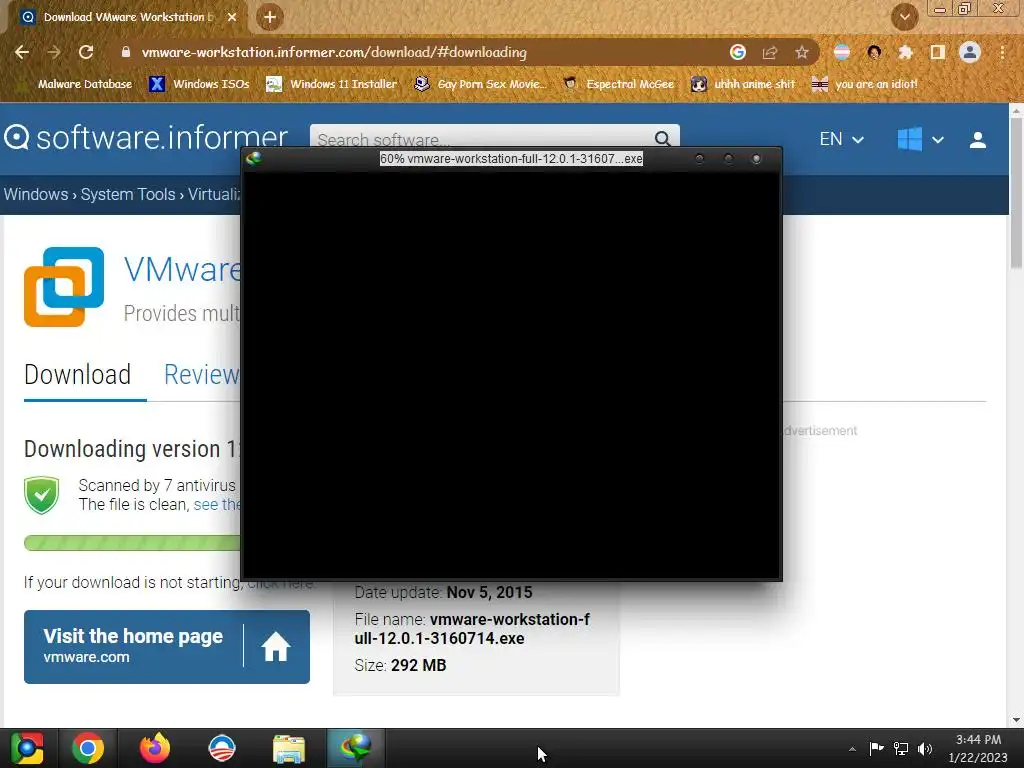Screen dimensions: 1024x768
Task: Click the IDM download window icon
Action: coord(254,158)
